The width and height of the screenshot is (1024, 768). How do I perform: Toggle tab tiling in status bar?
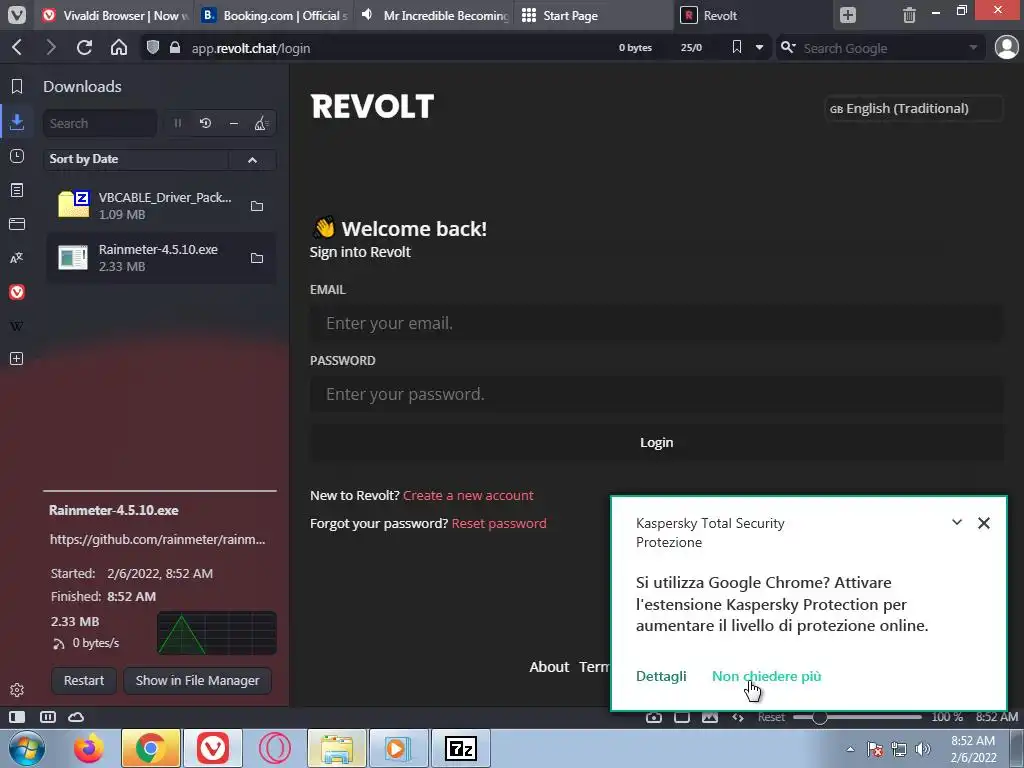tap(682, 717)
